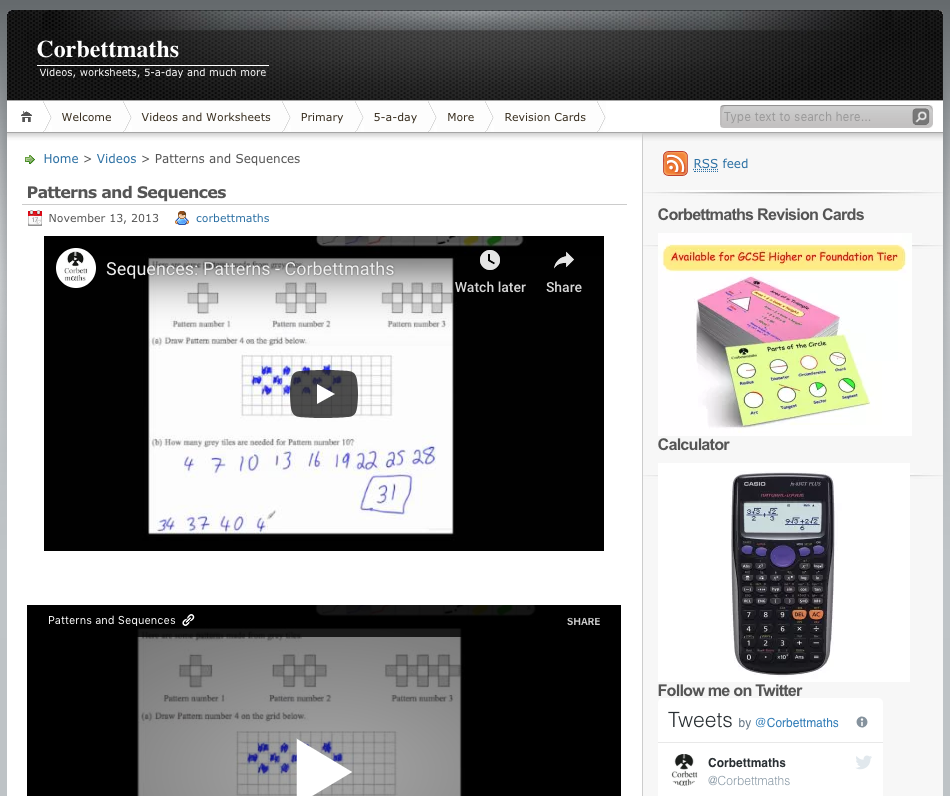The width and height of the screenshot is (950, 796).
Task: Click the link chain icon beside Patterns and Sequences
Action: click(x=188, y=620)
